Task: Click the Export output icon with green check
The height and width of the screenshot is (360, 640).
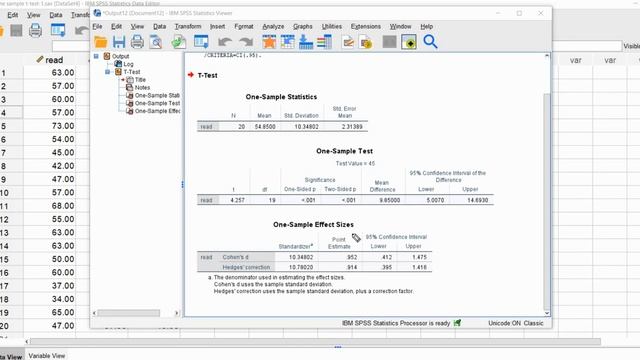Action: coord(179,42)
